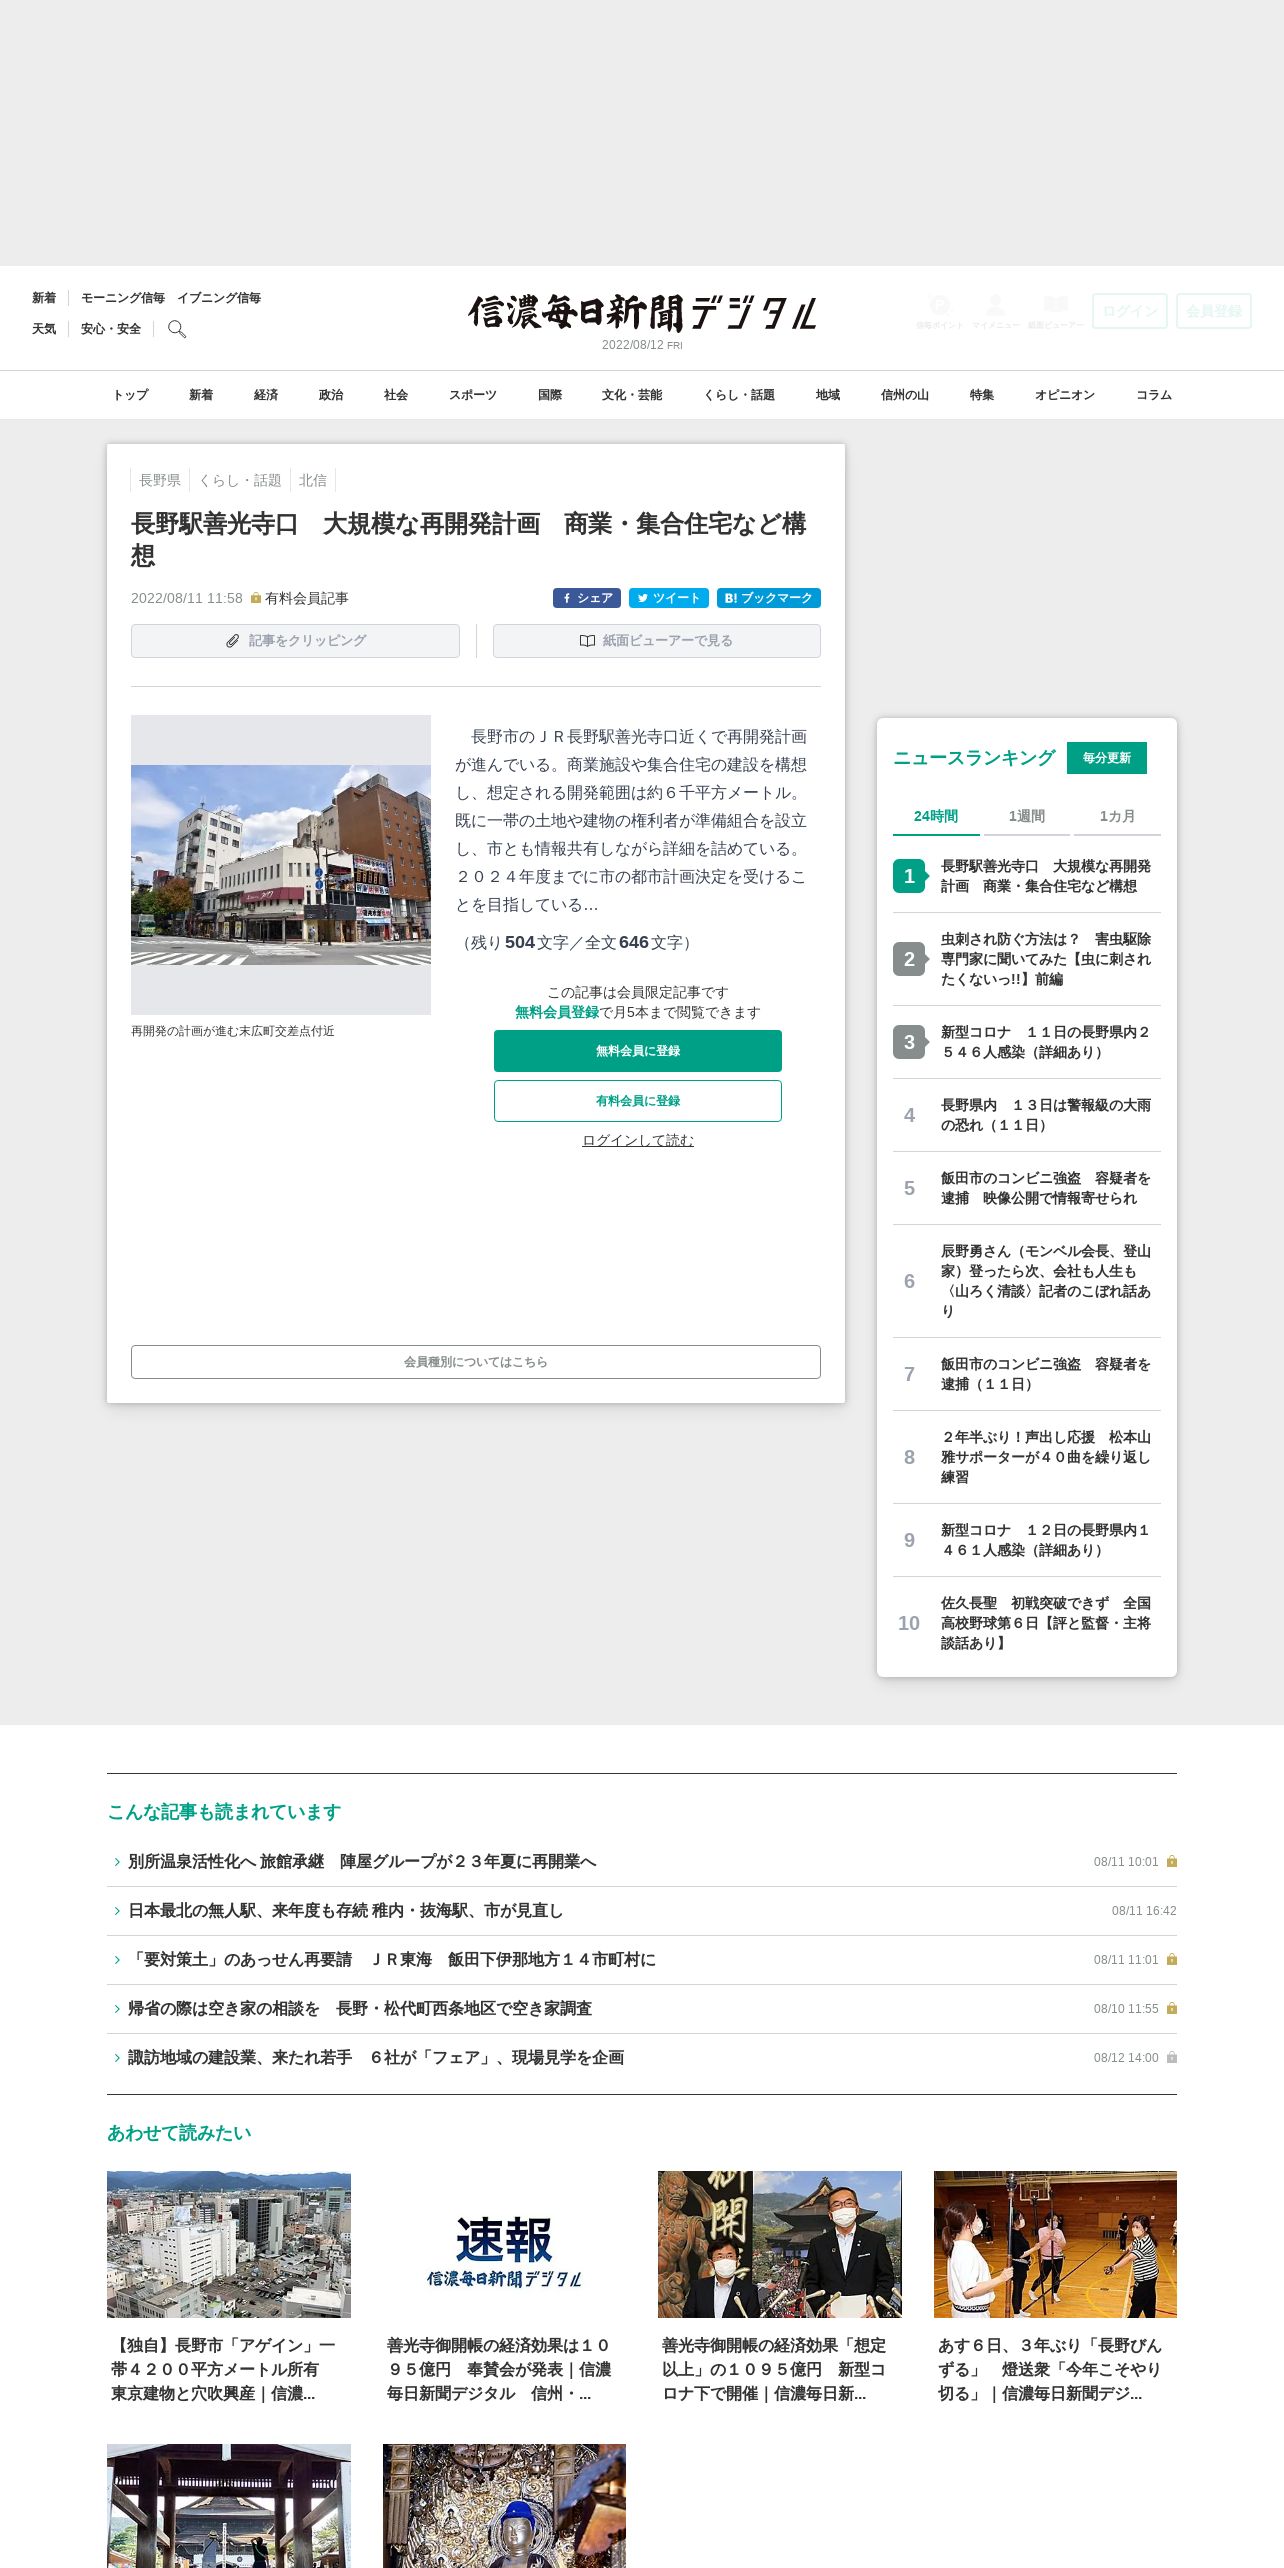Open the basketball gym びんずる thumbnail
Viewport: 1284px width, 2568px height.
click(x=1055, y=2244)
